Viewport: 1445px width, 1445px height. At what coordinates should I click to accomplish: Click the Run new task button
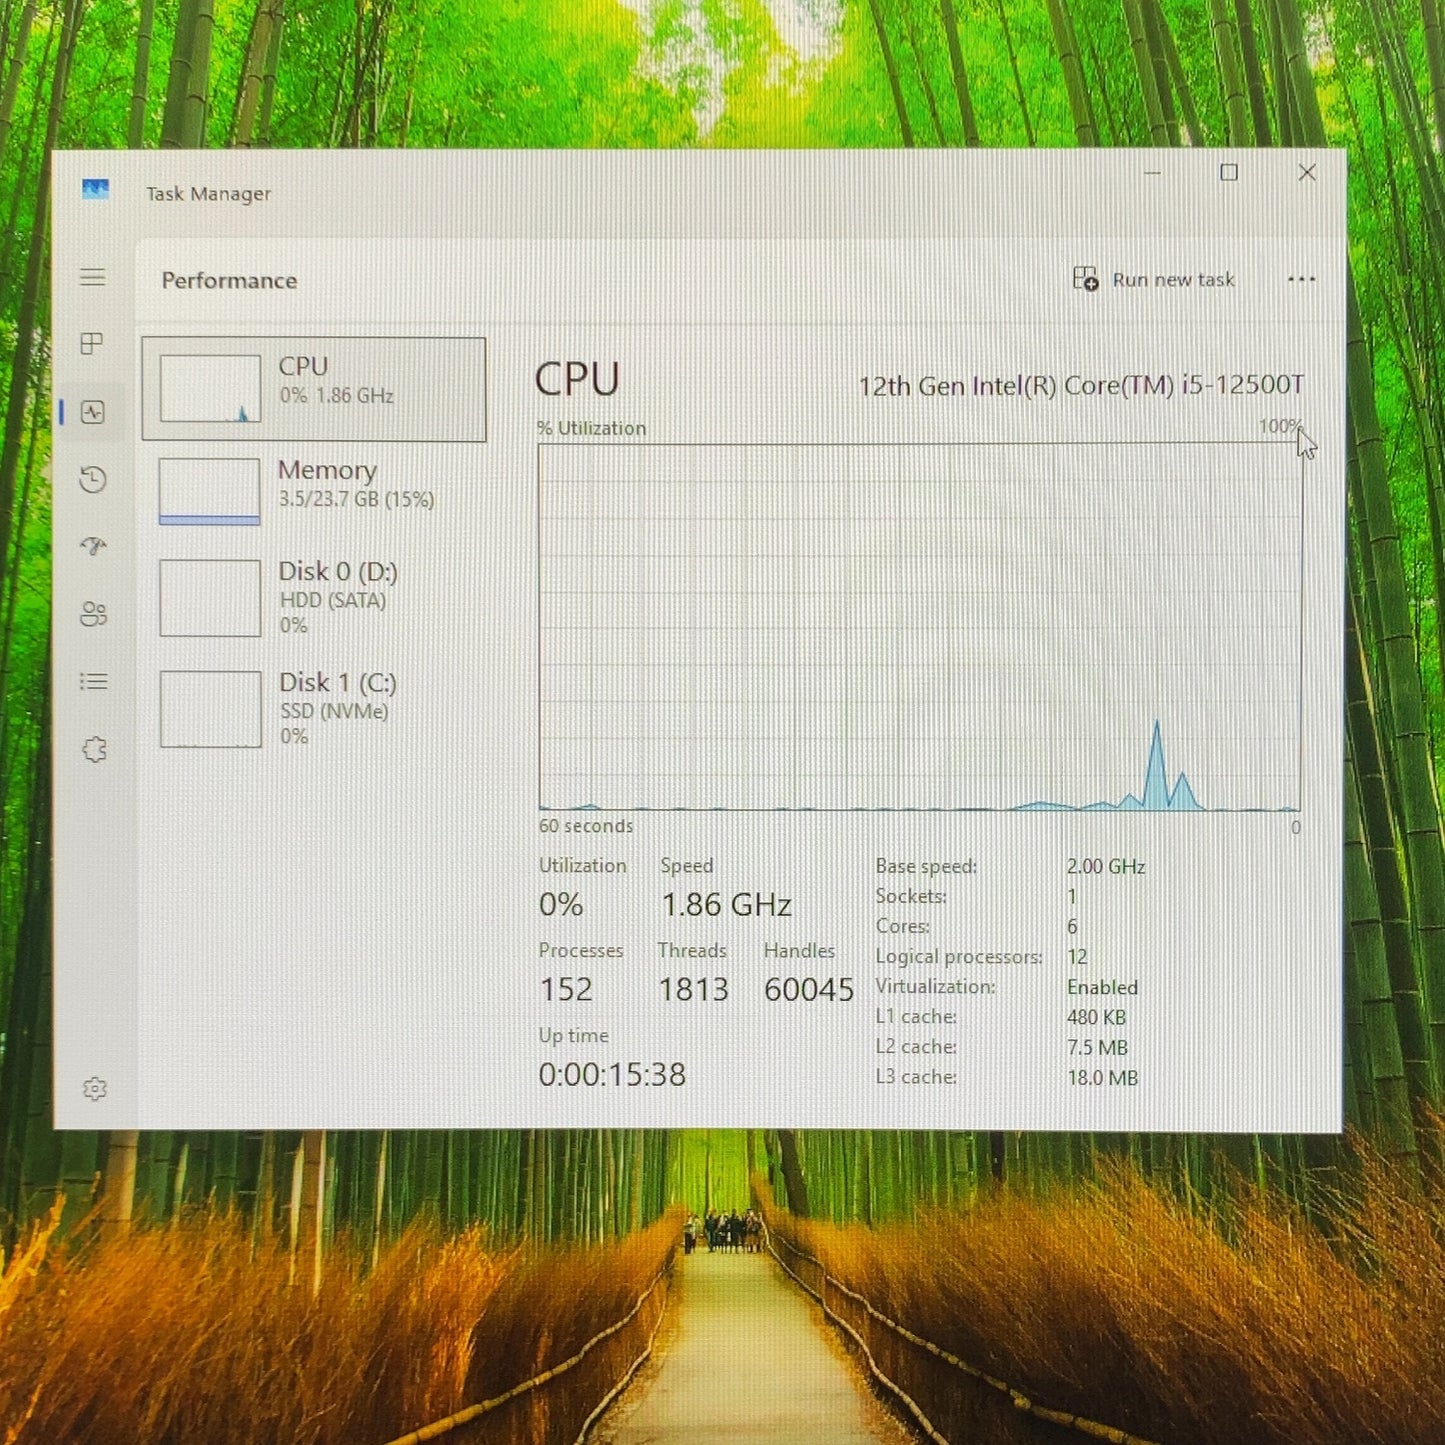coord(1154,279)
